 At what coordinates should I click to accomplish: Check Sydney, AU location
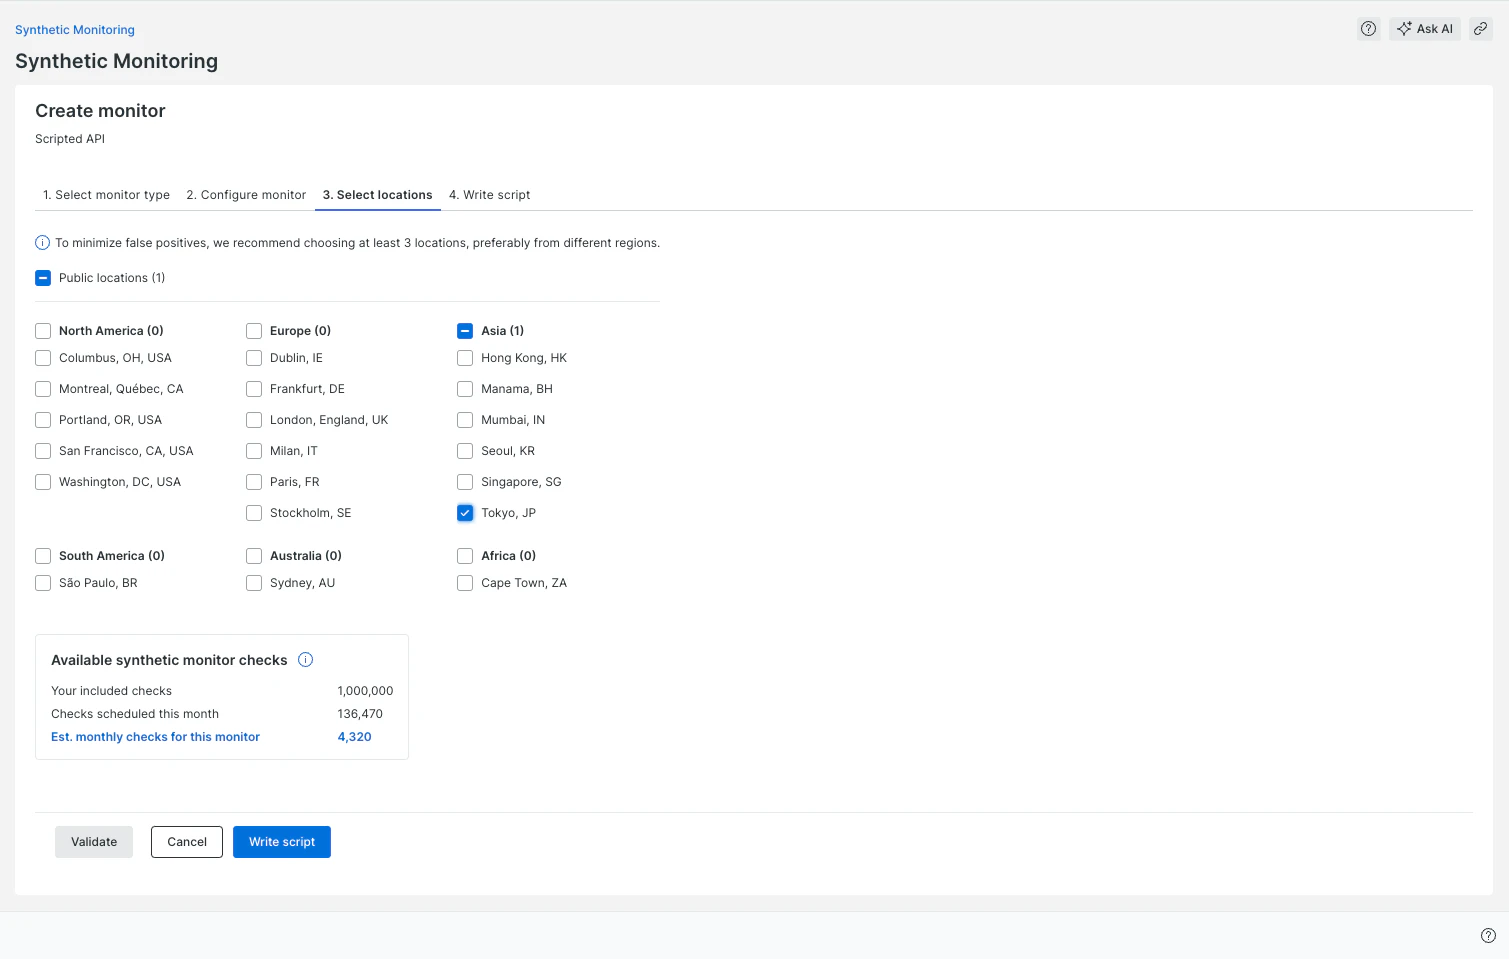coord(254,583)
